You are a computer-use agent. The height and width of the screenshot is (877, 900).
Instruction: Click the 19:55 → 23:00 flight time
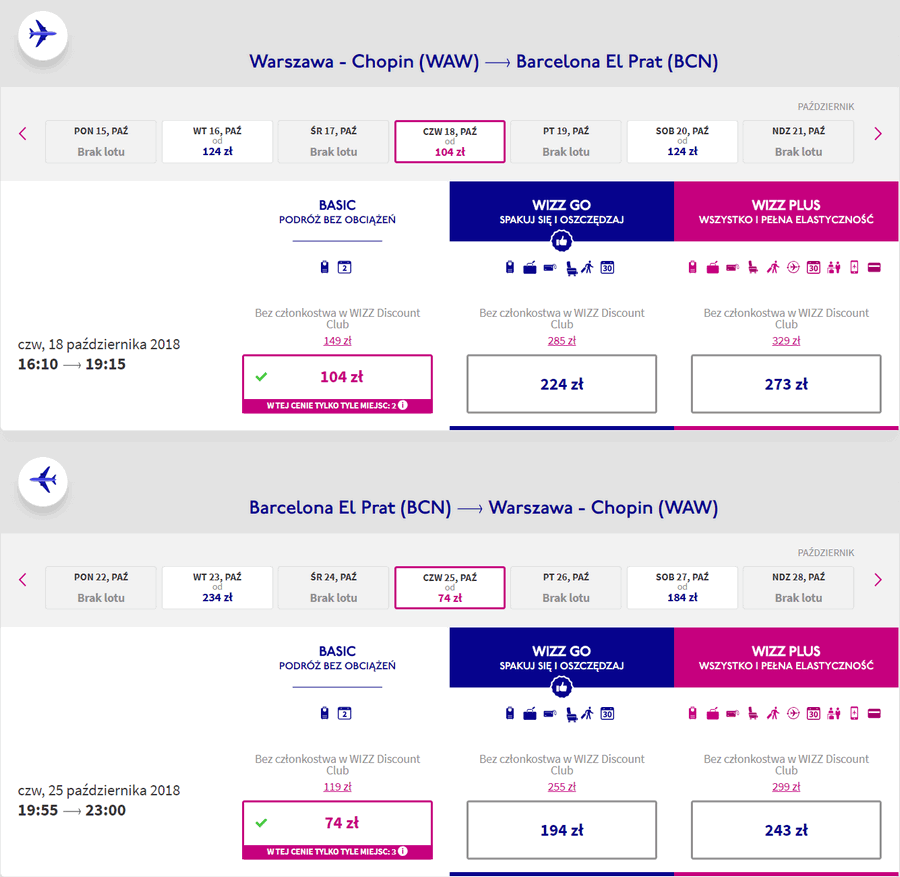click(x=72, y=810)
